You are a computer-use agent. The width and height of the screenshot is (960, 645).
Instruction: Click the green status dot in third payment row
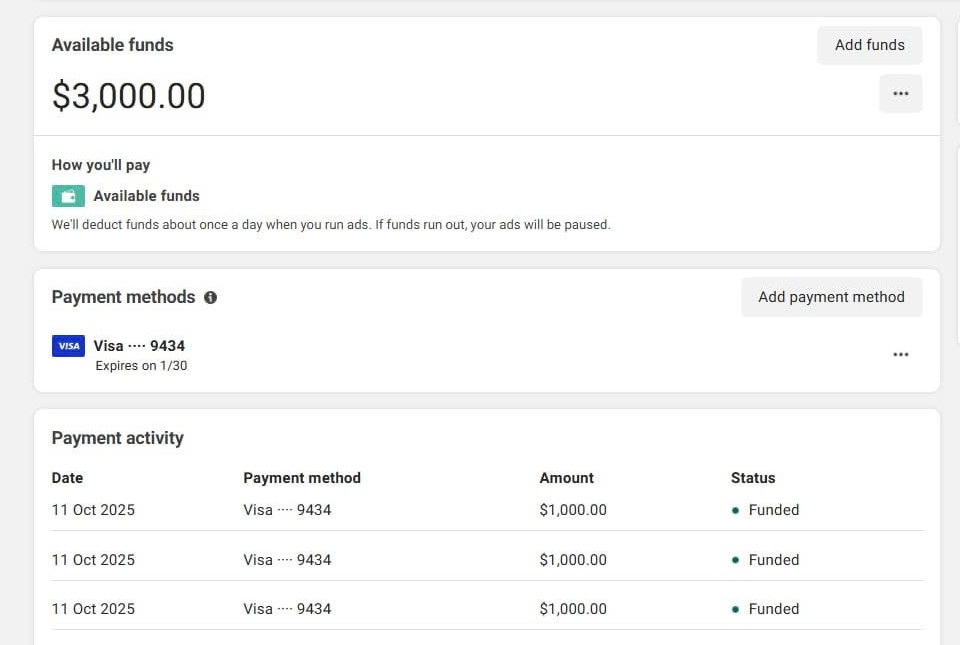736,609
